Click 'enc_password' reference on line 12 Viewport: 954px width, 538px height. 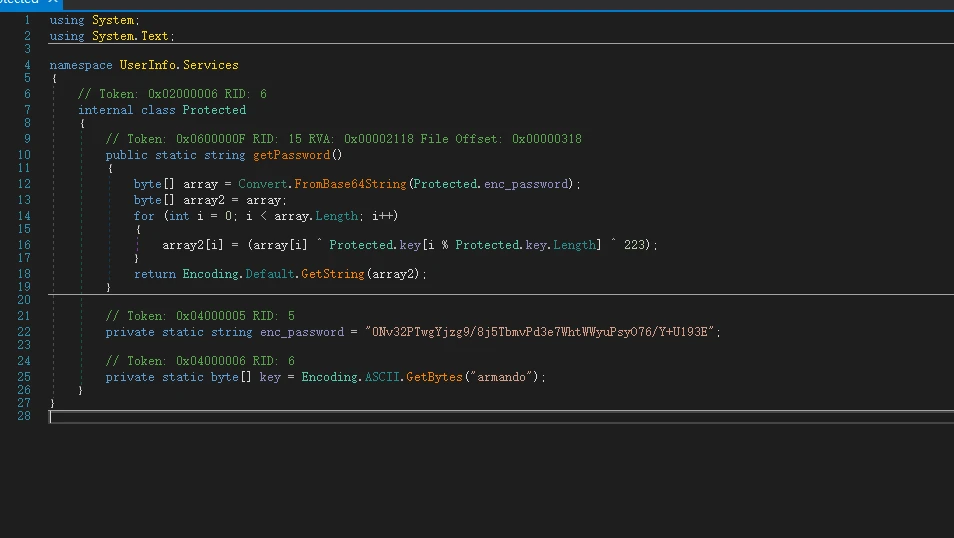point(526,184)
